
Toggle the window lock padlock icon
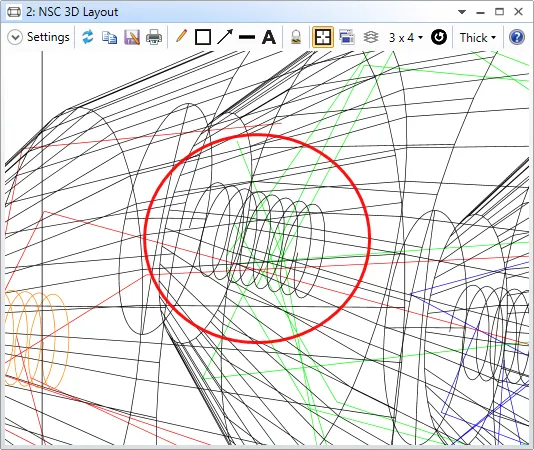point(296,37)
